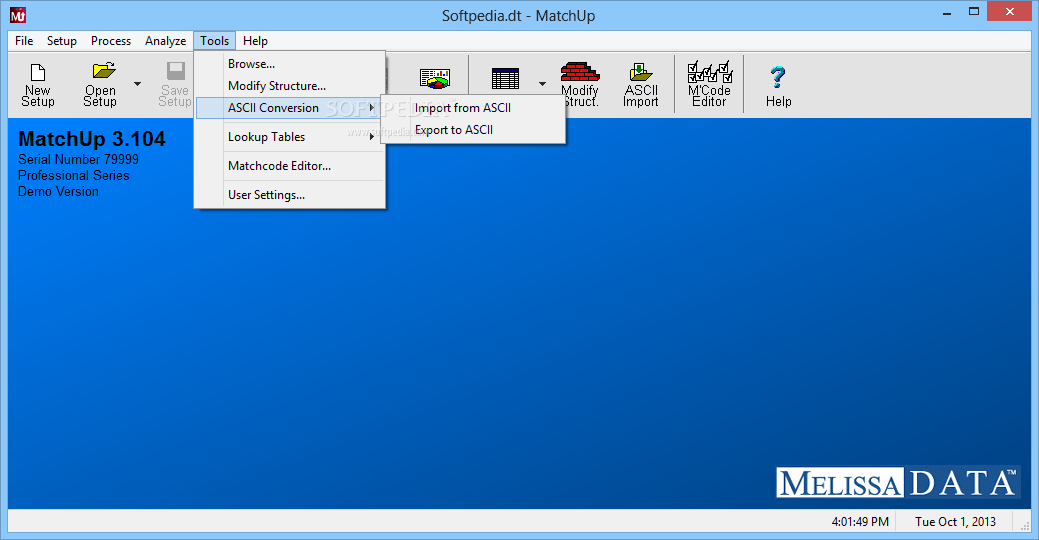1039x540 pixels.
Task: Close the MatchUp window
Action: [1010, 12]
